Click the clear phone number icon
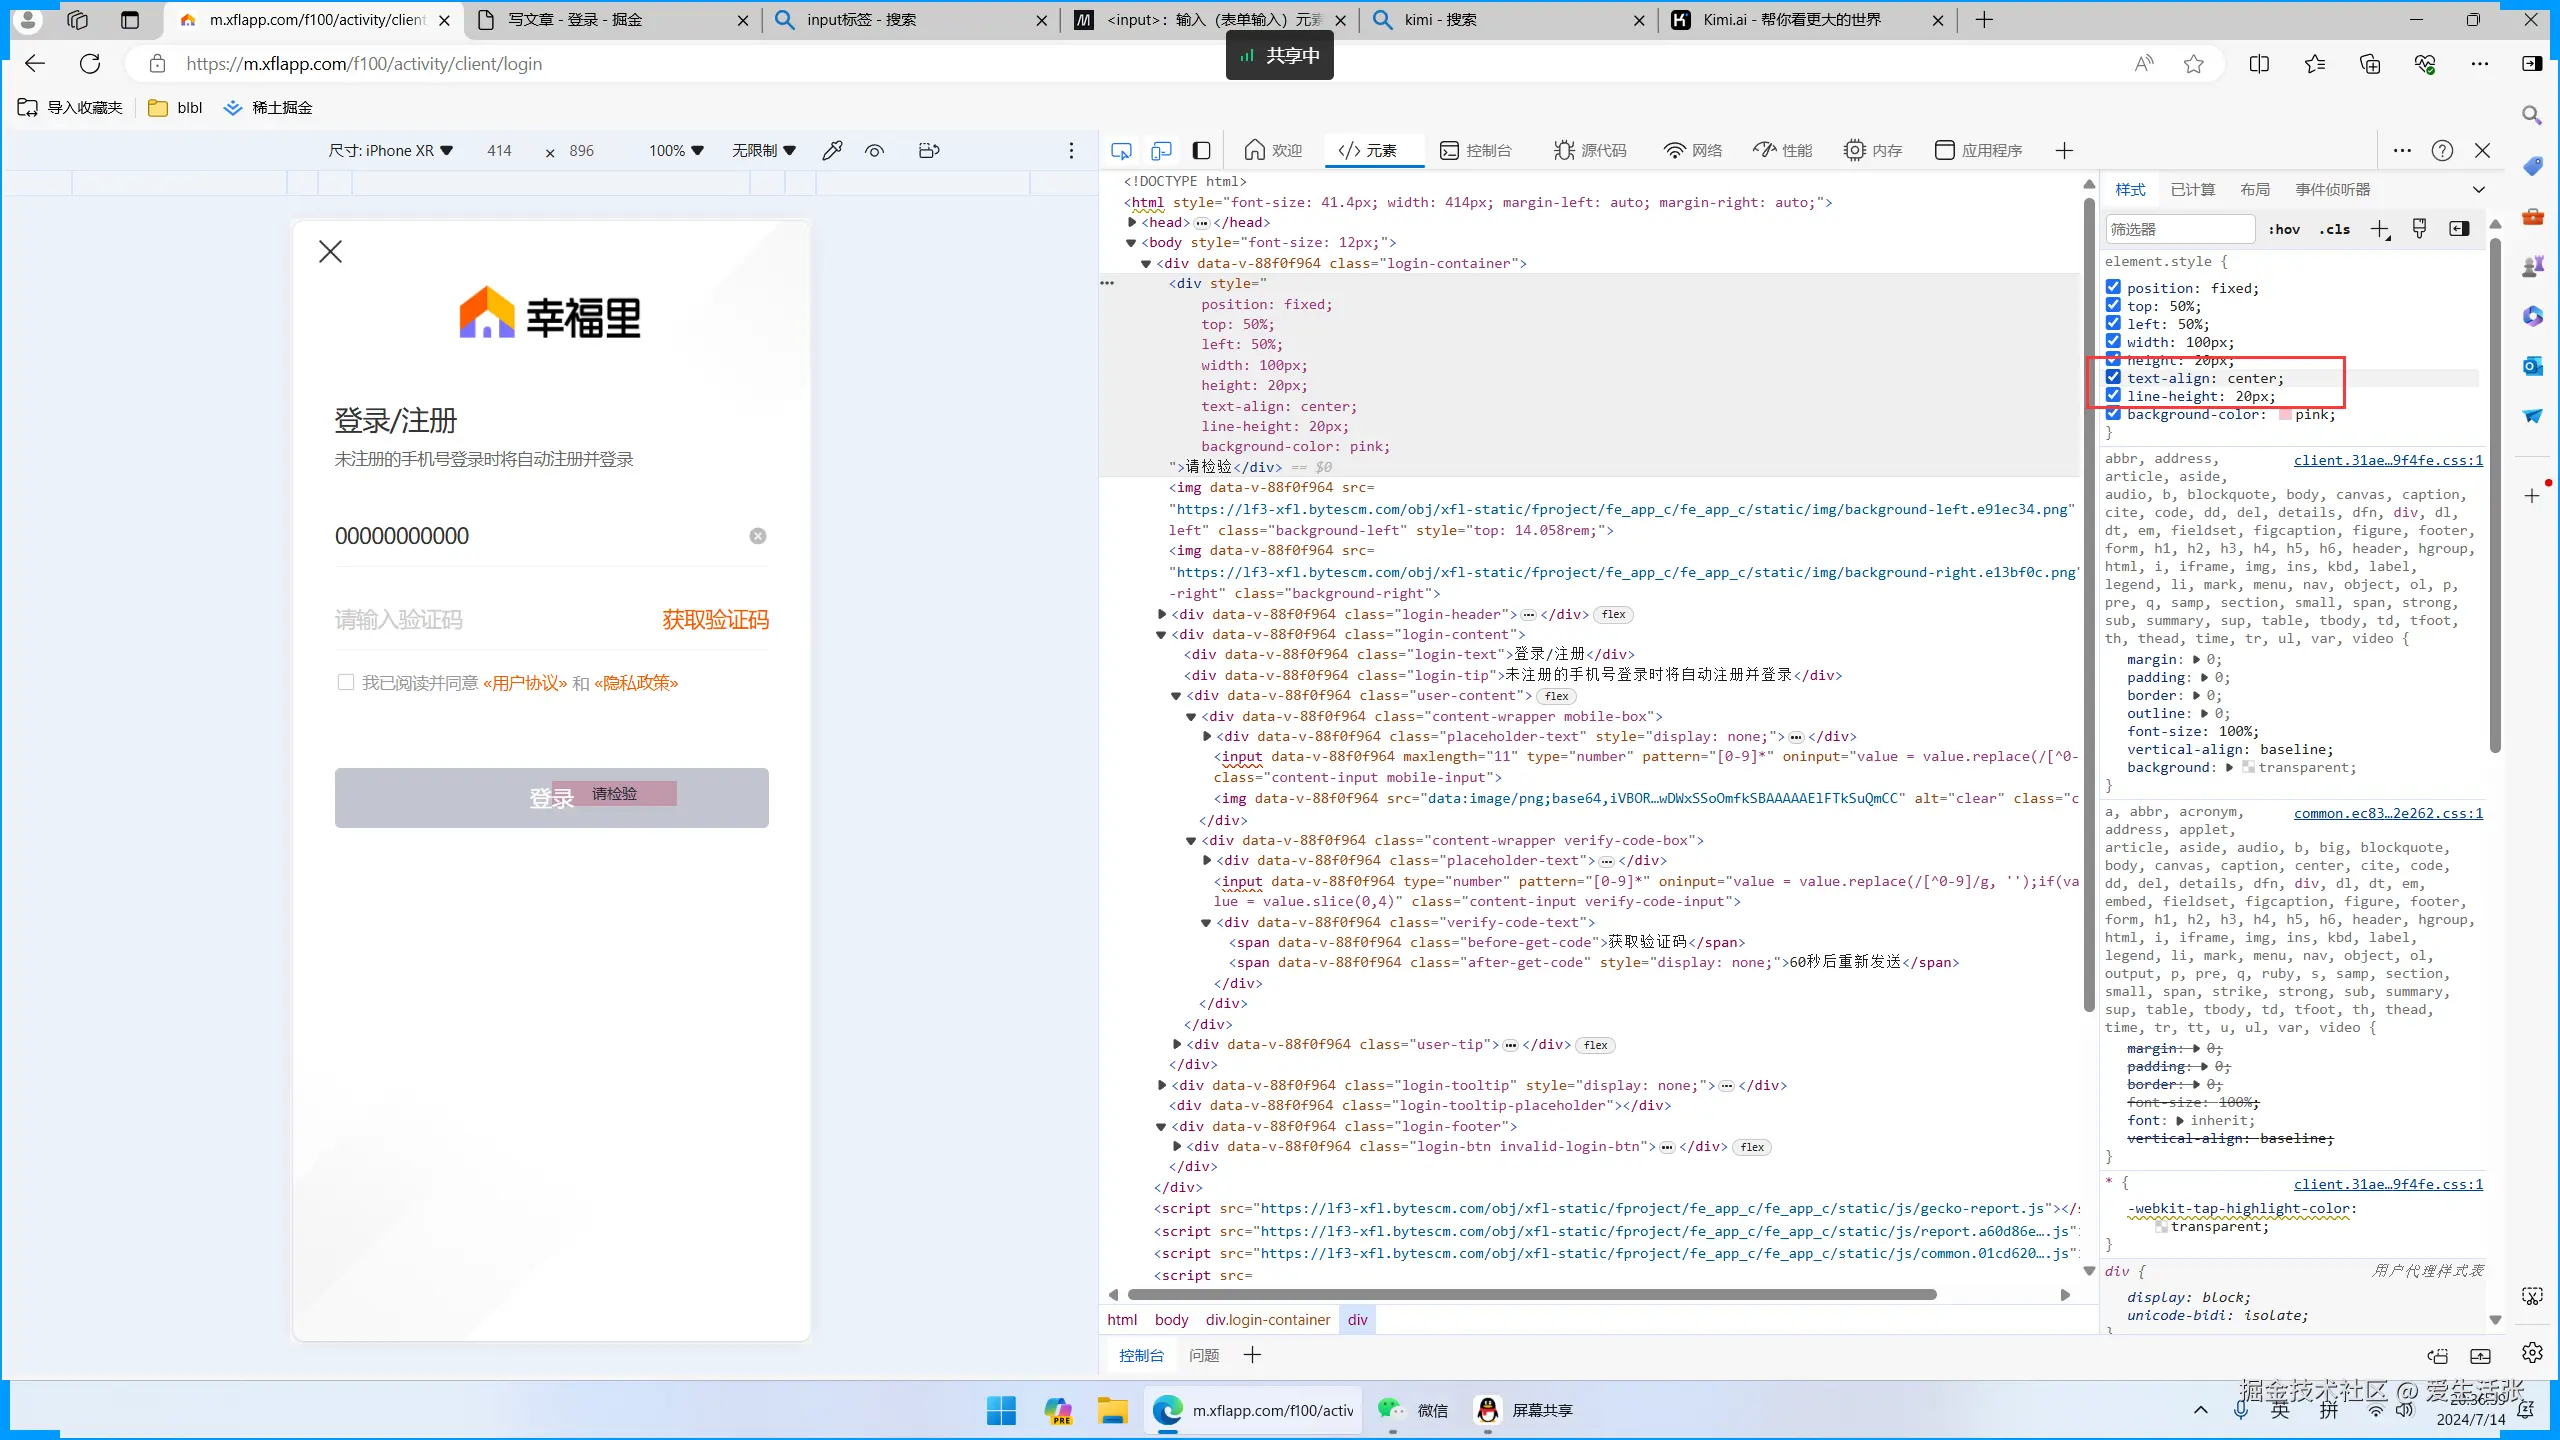 pyautogui.click(x=758, y=536)
